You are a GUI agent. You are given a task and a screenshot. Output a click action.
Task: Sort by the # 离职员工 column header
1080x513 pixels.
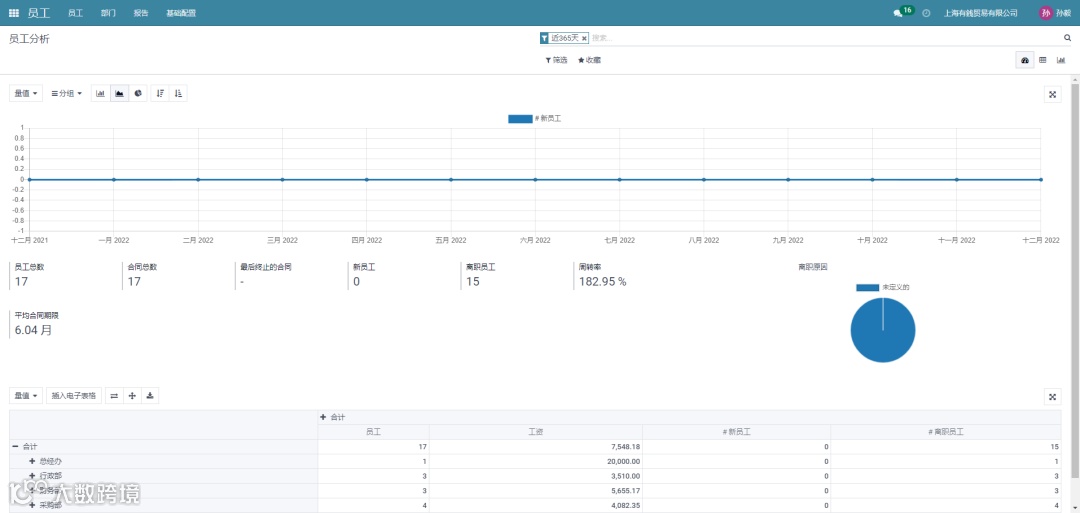coord(946,432)
